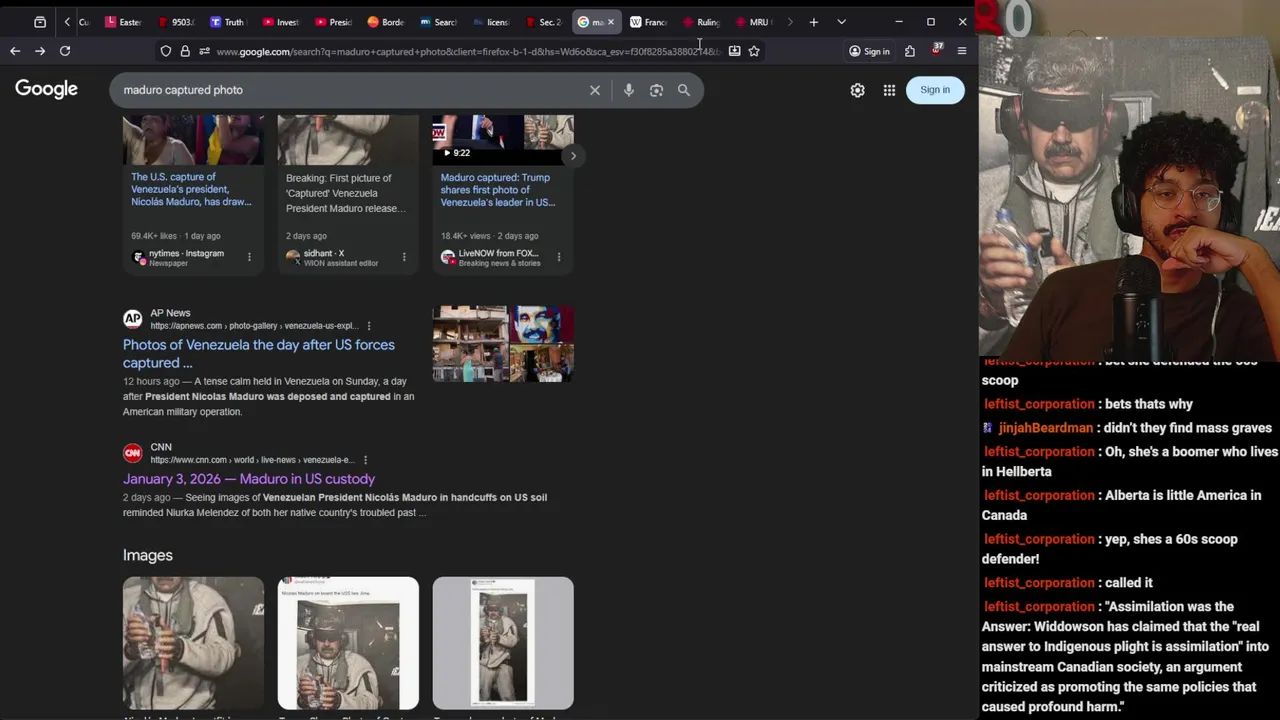The height and width of the screenshot is (720, 1280).
Task: Open more options for CNN result
Action: click(x=365, y=460)
